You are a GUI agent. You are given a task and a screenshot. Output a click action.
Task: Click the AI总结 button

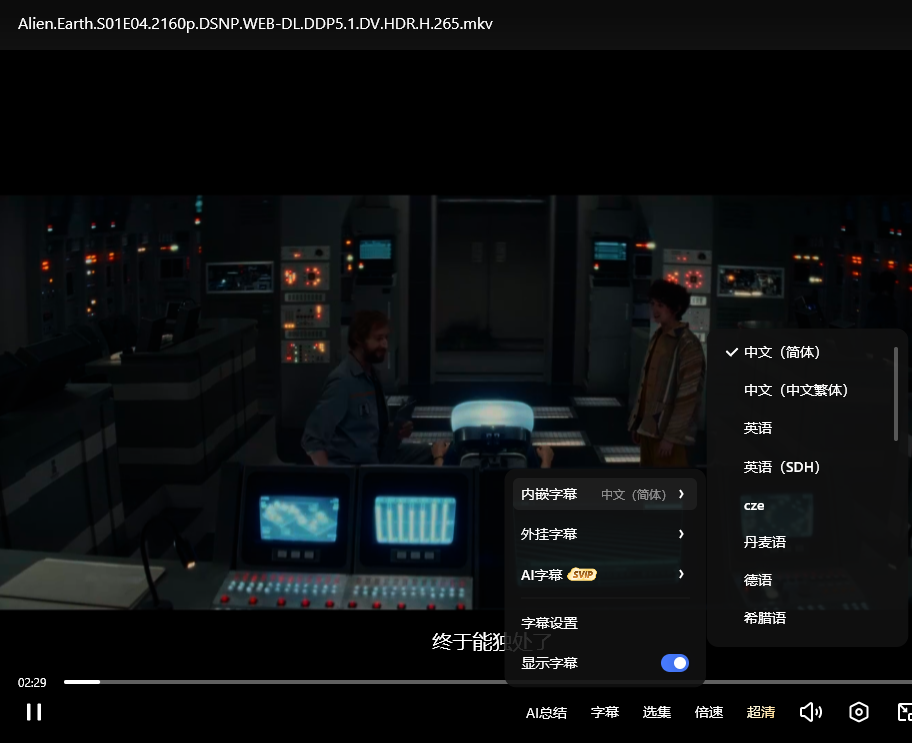pyautogui.click(x=546, y=713)
